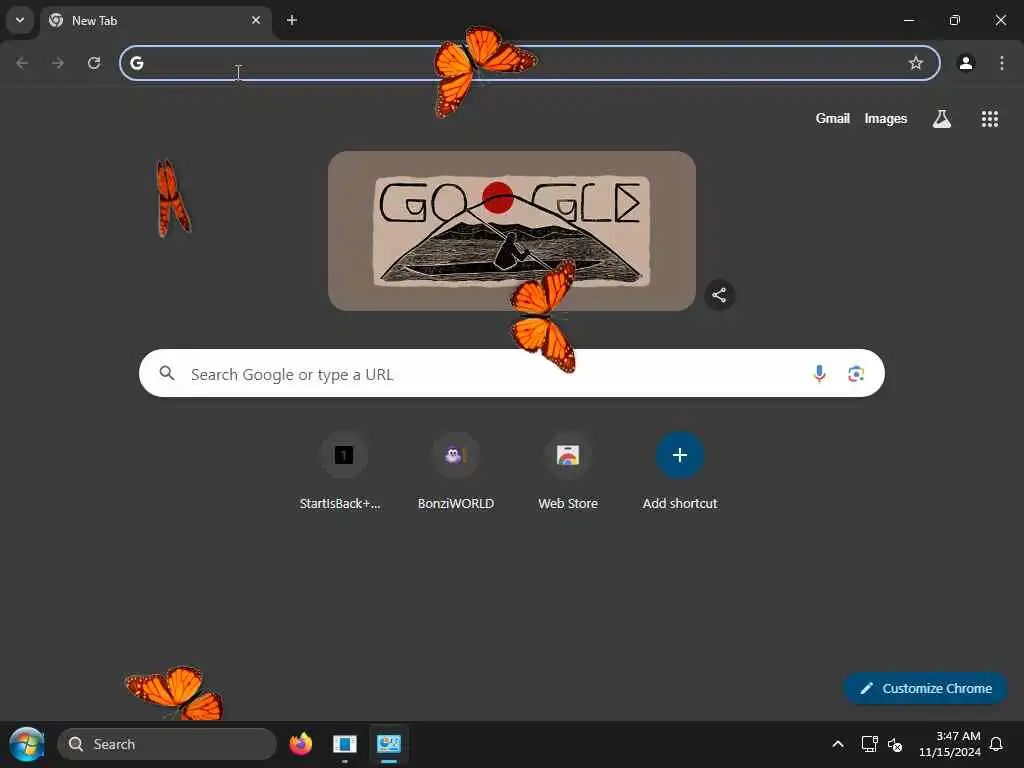Share the Google Doodle
Image resolution: width=1024 pixels, height=768 pixels.
click(x=719, y=295)
